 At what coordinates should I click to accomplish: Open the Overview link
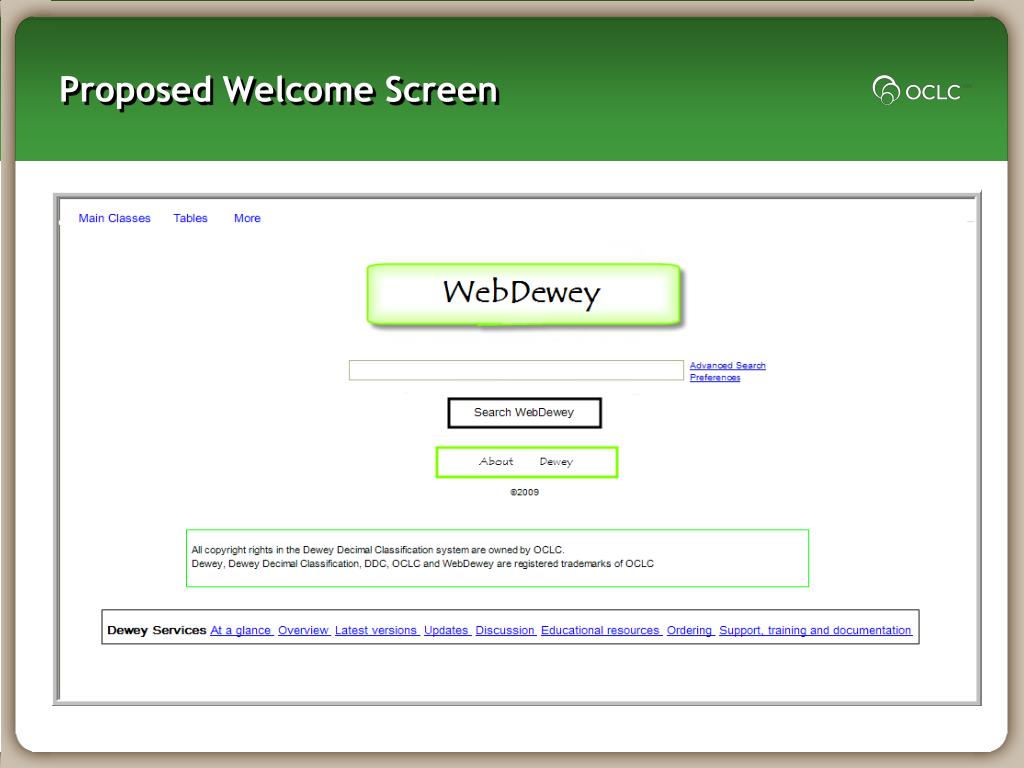tap(303, 630)
